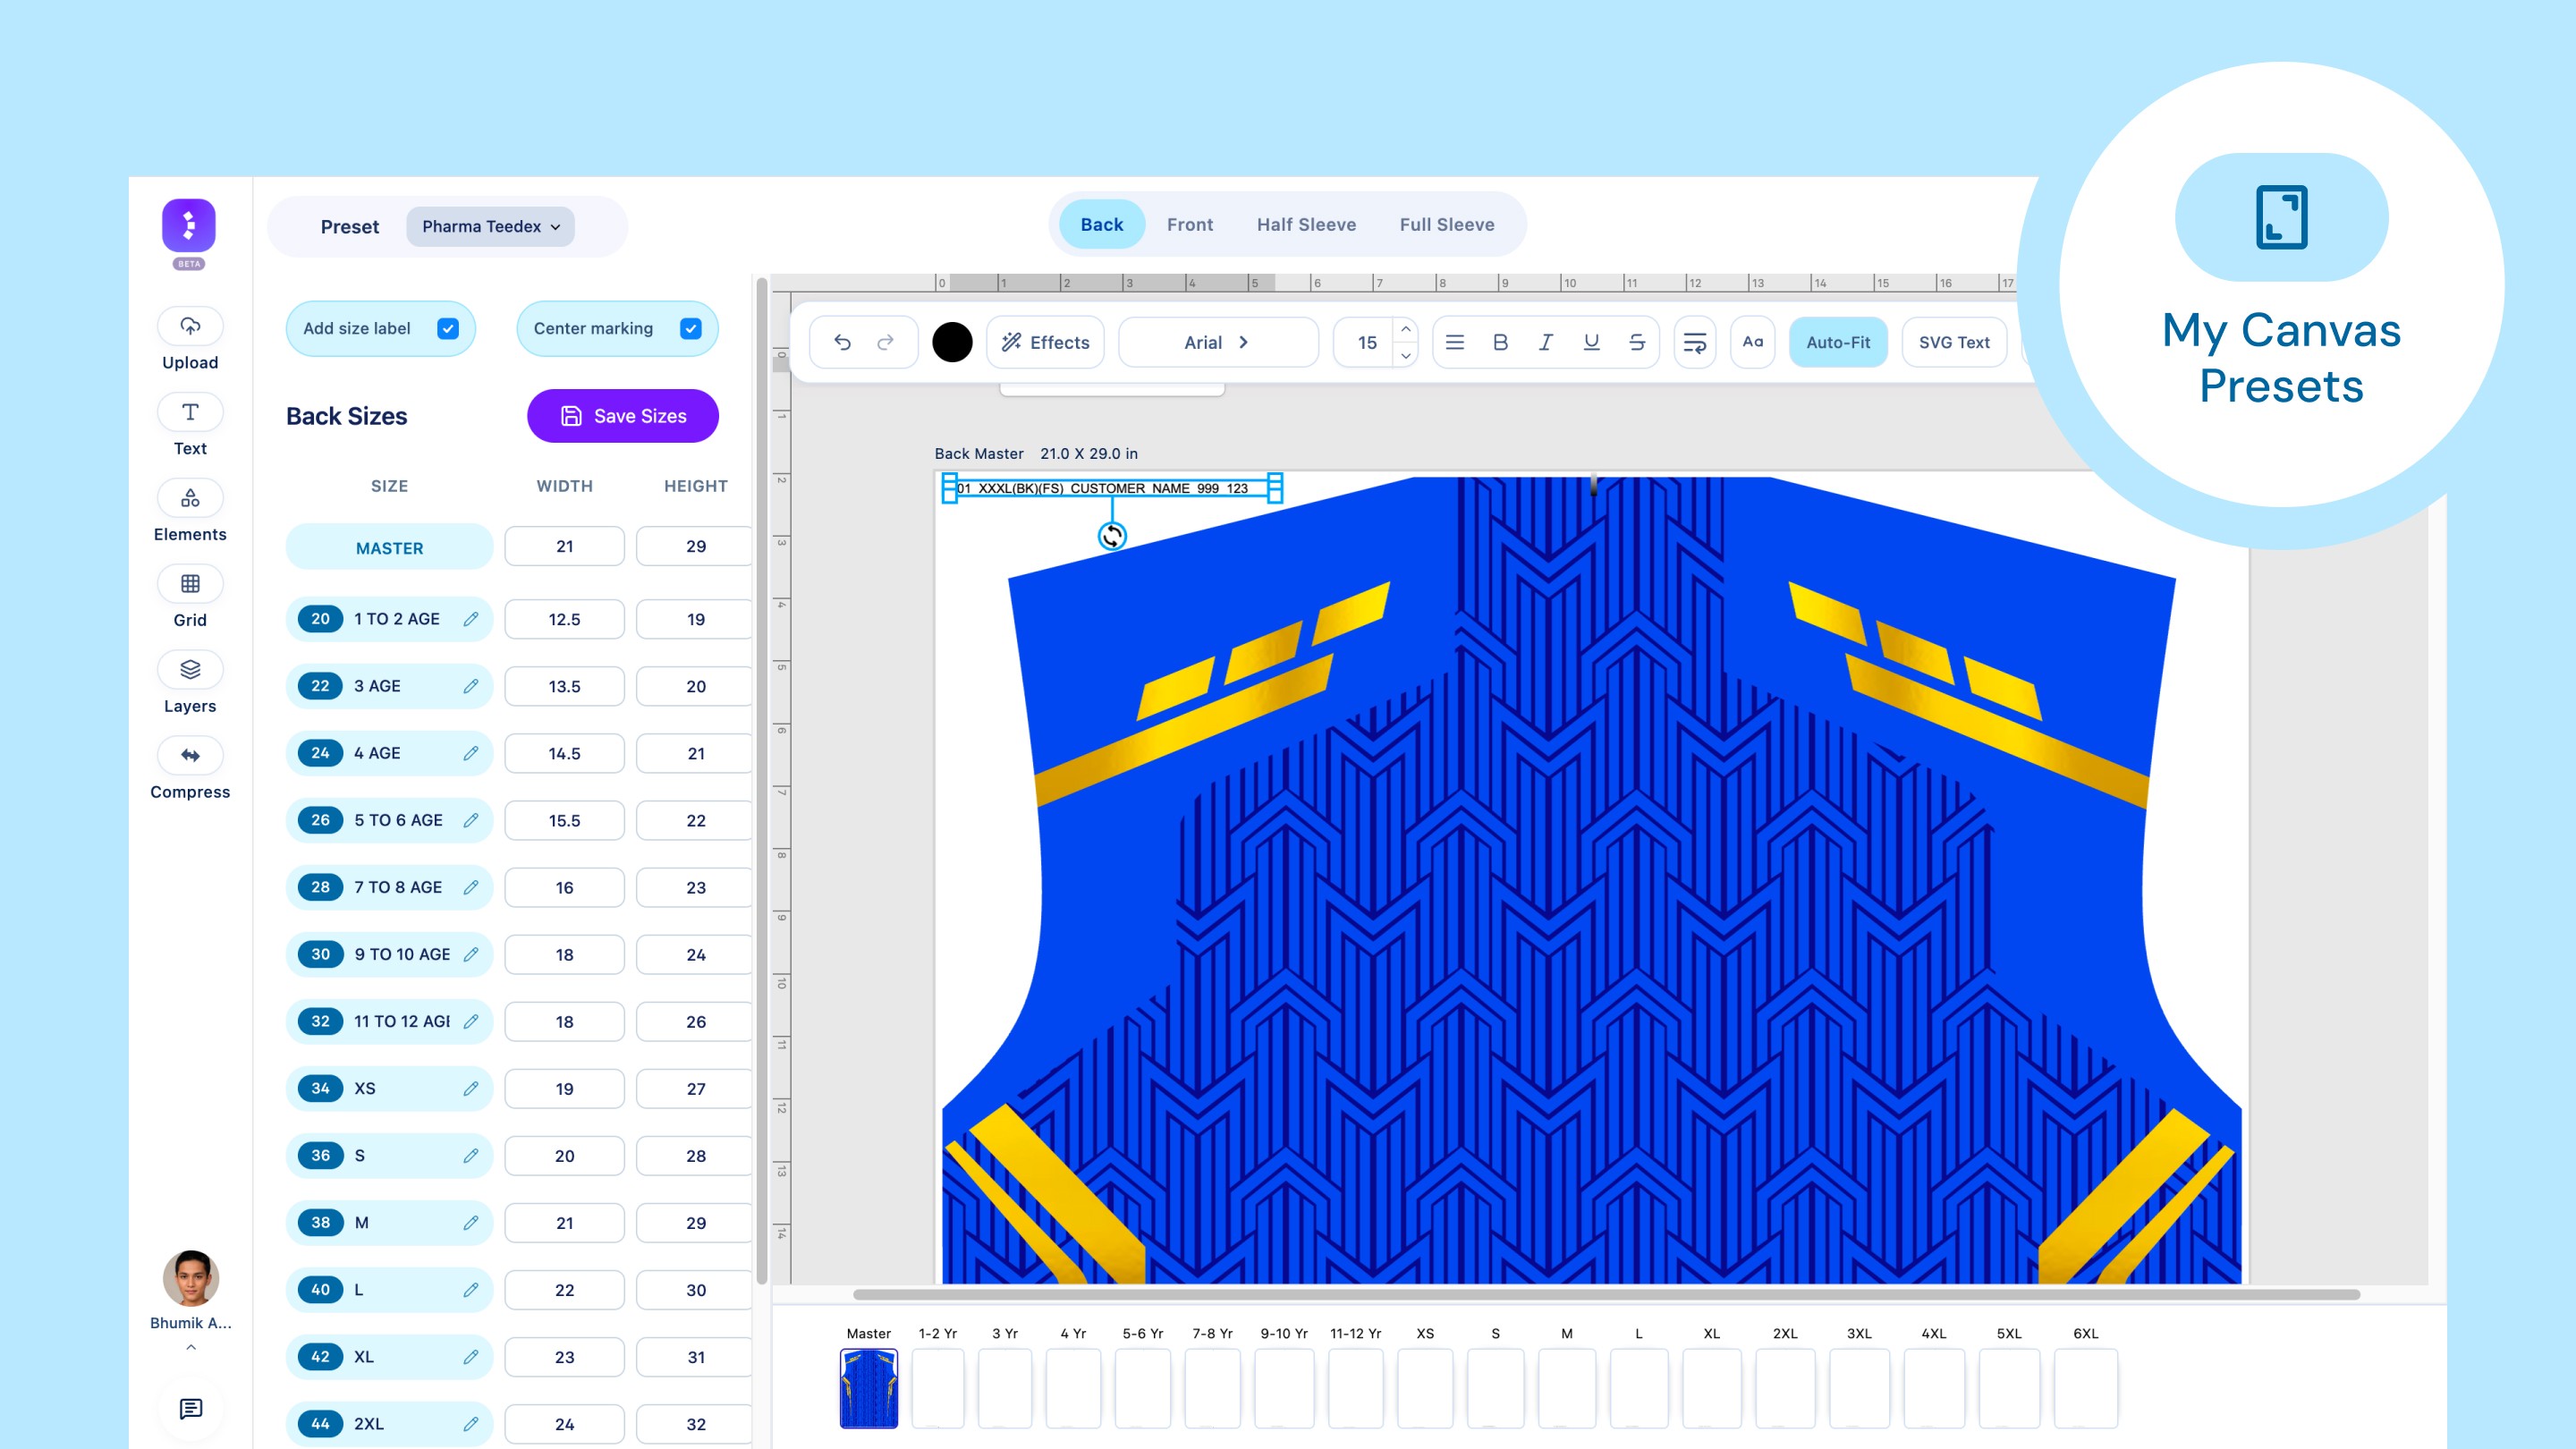The image size is (2576, 1449).
Task: Edit the MASTER height field
Action: pyautogui.click(x=695, y=546)
